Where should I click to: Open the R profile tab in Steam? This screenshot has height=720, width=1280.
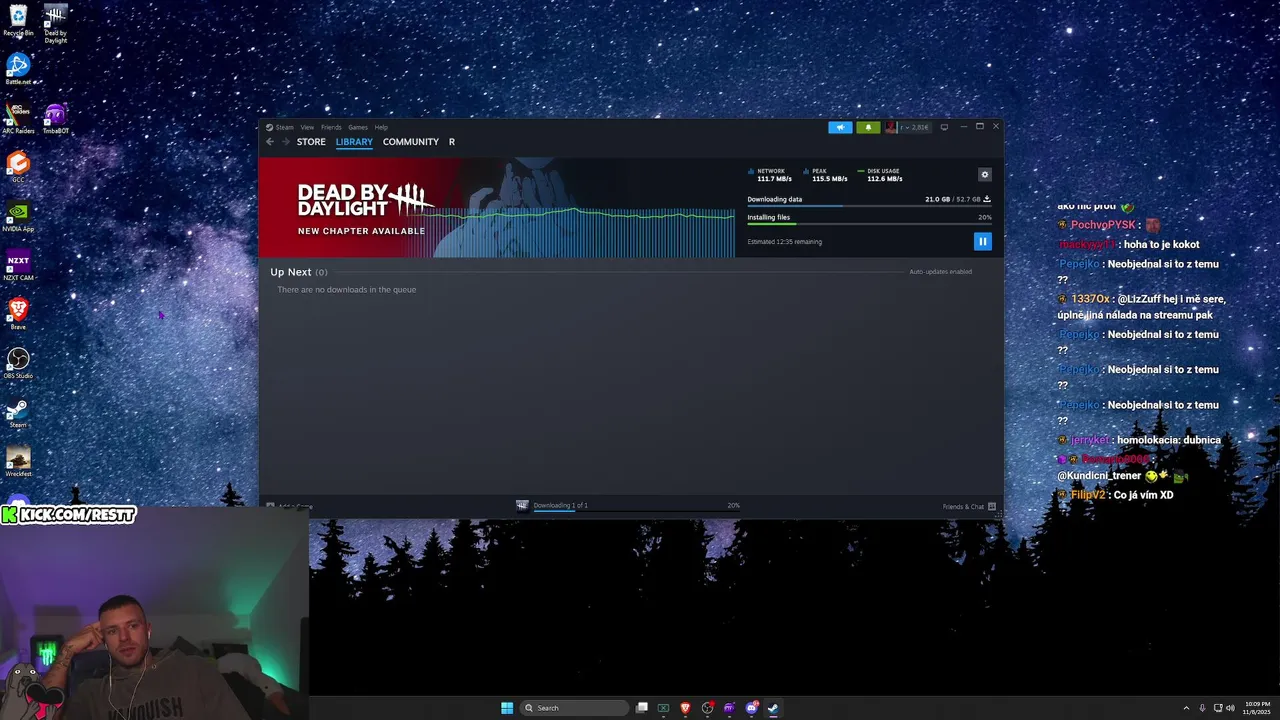(x=452, y=142)
